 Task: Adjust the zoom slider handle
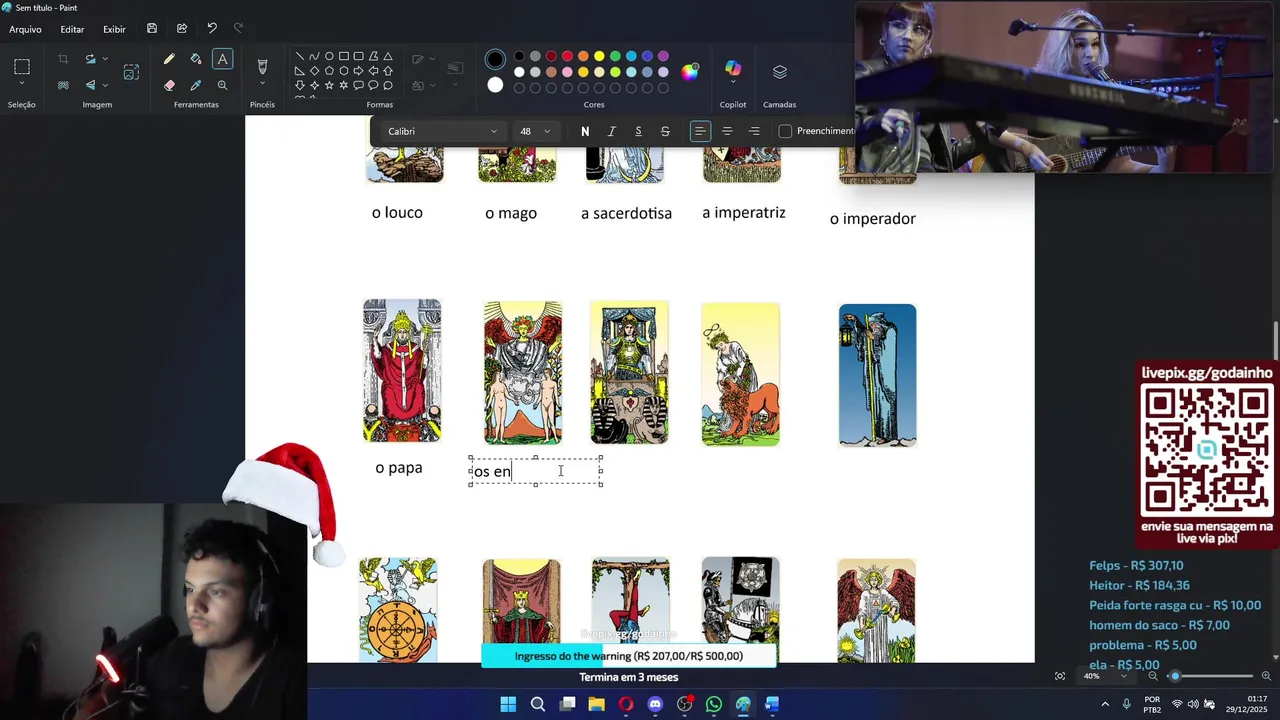pos(1175,676)
